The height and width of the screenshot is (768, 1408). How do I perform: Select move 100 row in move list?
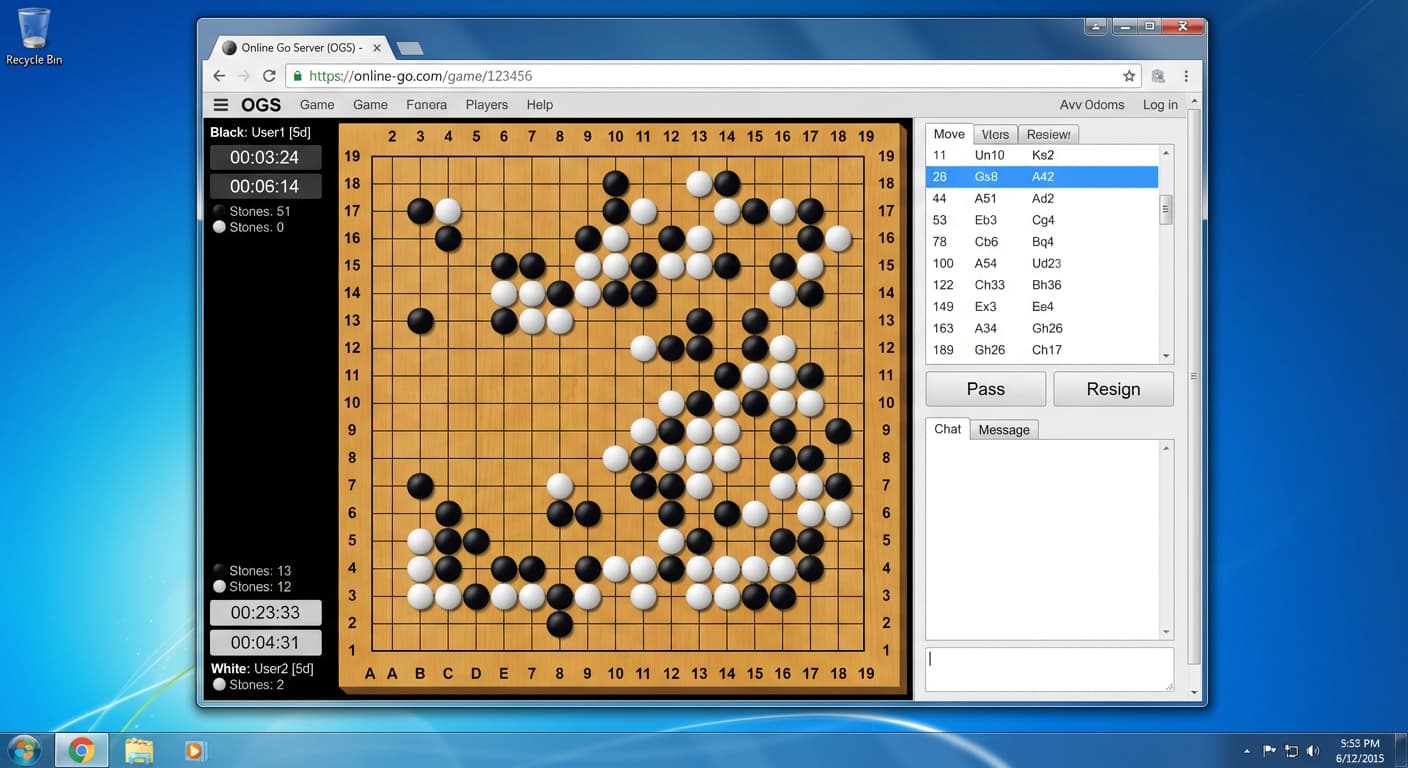pyautogui.click(x=1040, y=263)
